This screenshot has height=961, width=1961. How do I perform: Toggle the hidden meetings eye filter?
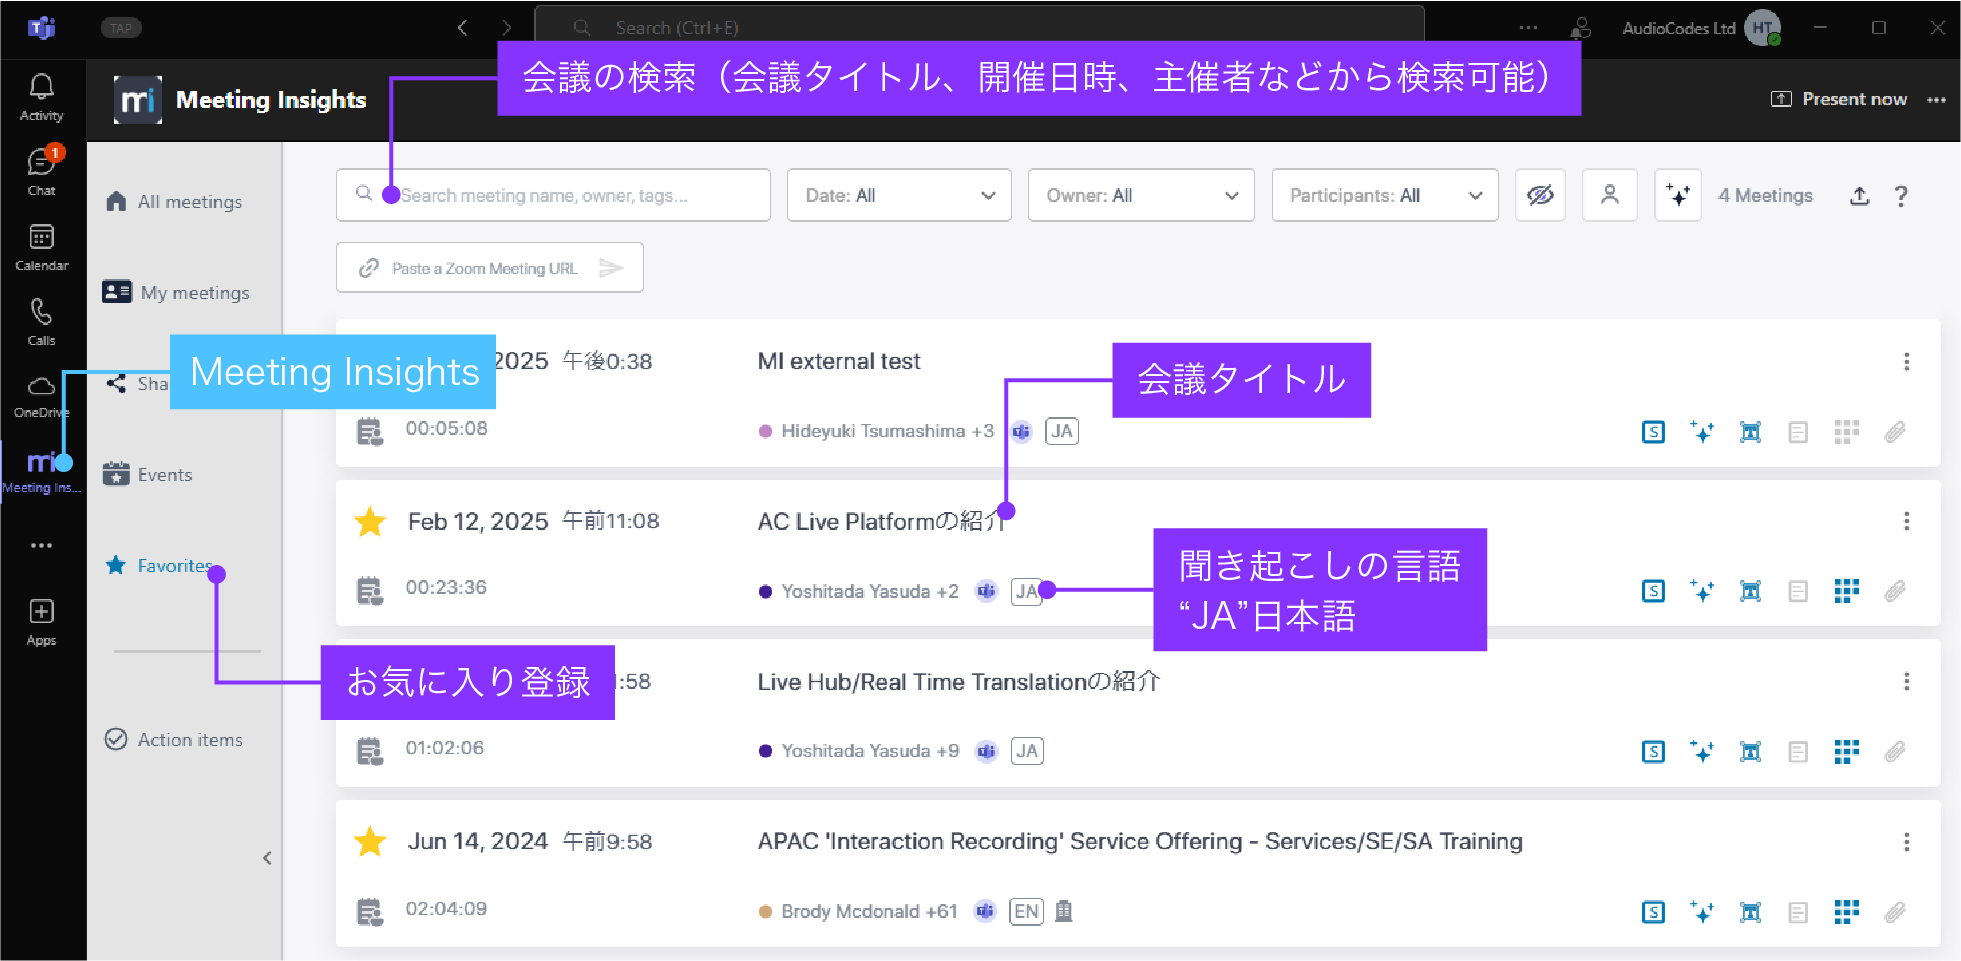[1540, 195]
